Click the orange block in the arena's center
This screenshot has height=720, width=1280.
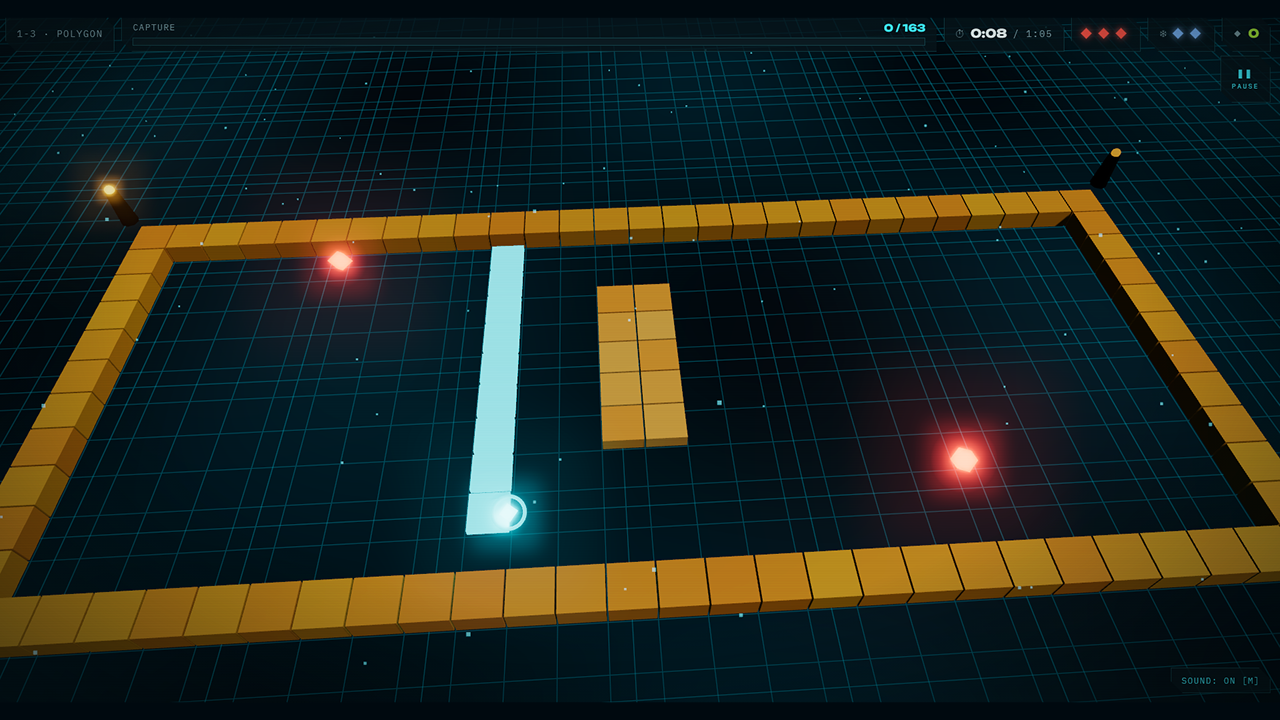point(641,365)
